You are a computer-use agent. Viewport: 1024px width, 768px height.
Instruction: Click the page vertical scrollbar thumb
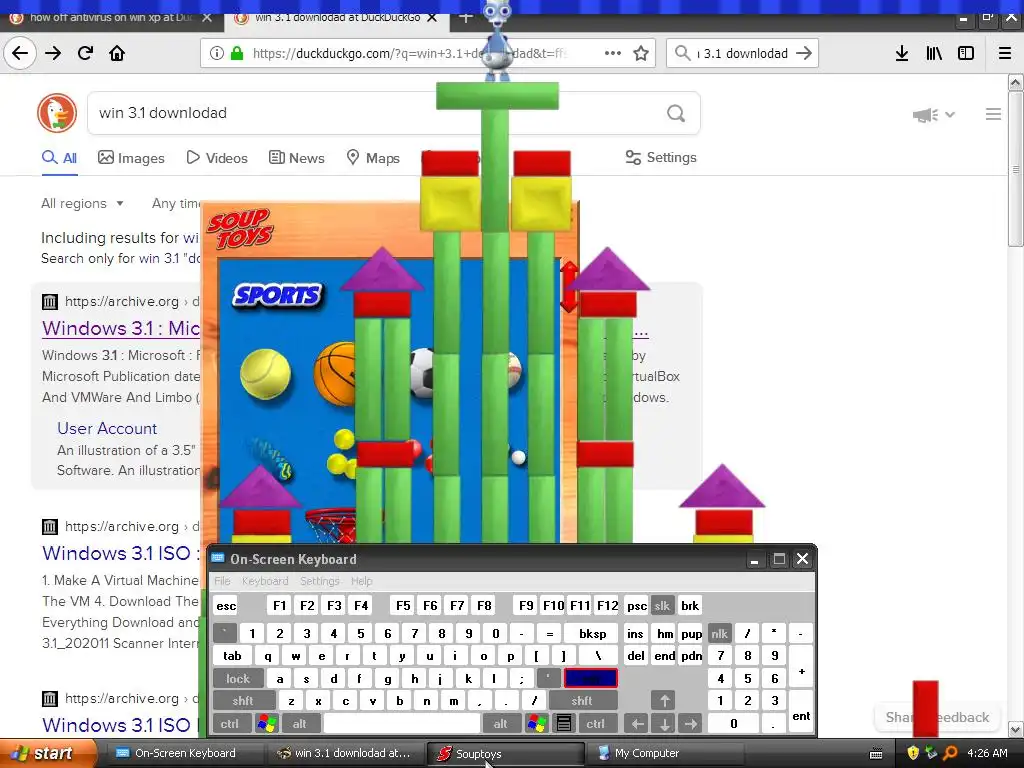pyautogui.click(x=1015, y=169)
